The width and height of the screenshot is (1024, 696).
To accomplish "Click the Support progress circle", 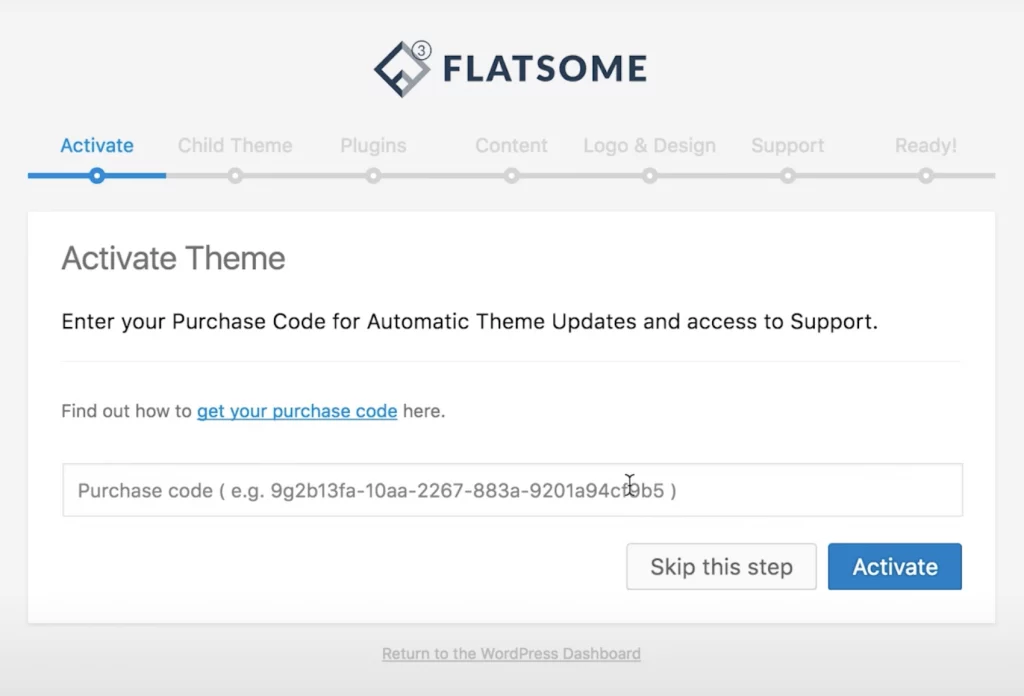I will coord(788,176).
